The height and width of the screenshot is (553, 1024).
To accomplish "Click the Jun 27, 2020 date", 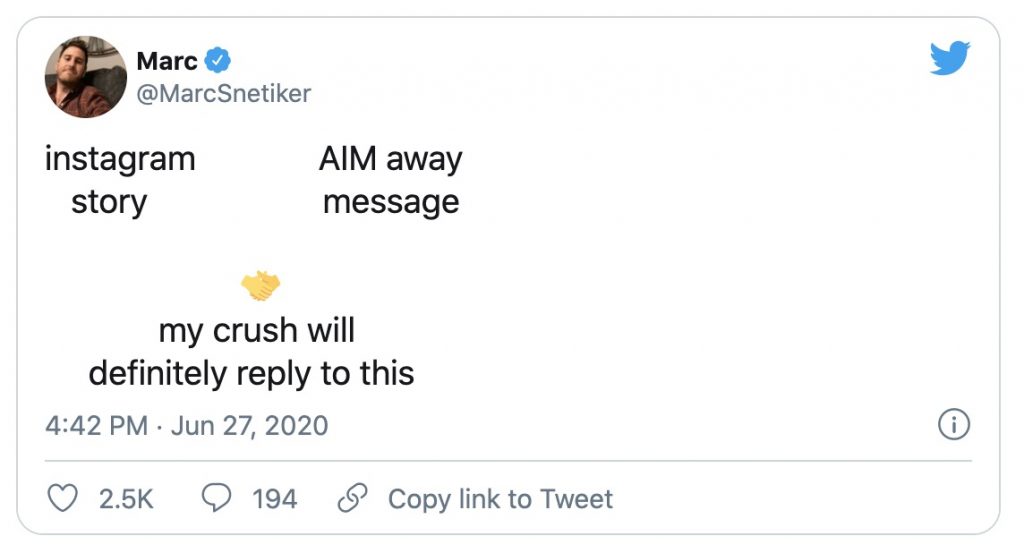I will pyautogui.click(x=249, y=425).
